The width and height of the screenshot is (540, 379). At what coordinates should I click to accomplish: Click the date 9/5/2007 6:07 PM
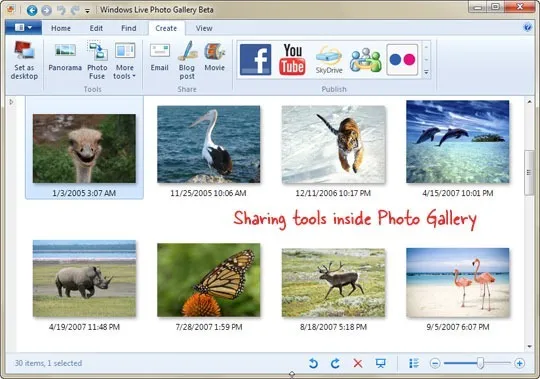(458, 327)
